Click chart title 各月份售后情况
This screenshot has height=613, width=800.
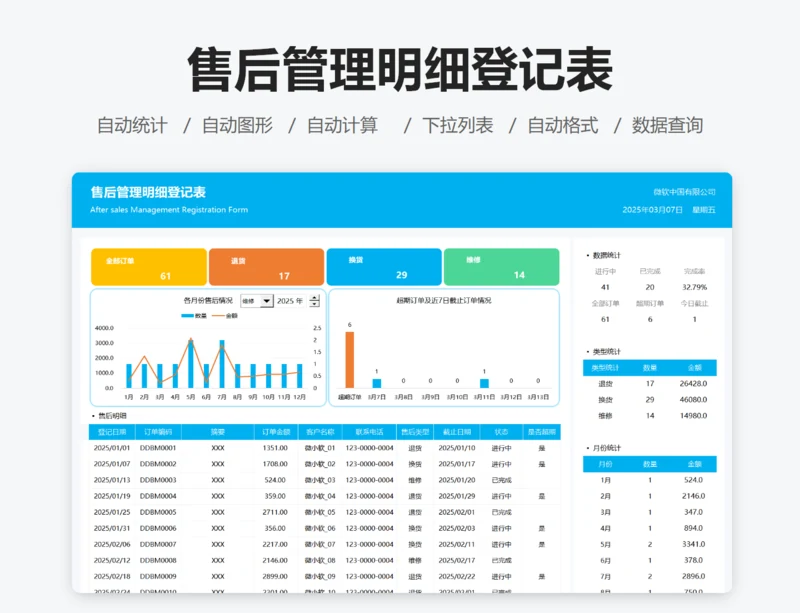click(x=208, y=301)
